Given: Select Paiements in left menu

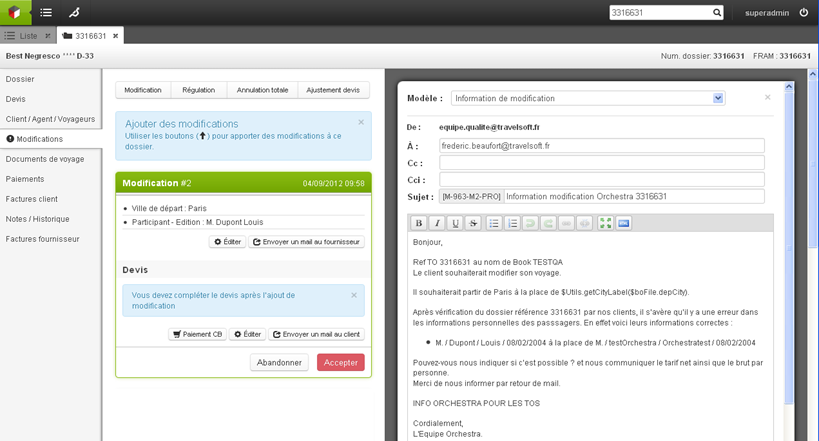Looking at the screenshot, I should tap(25, 179).
